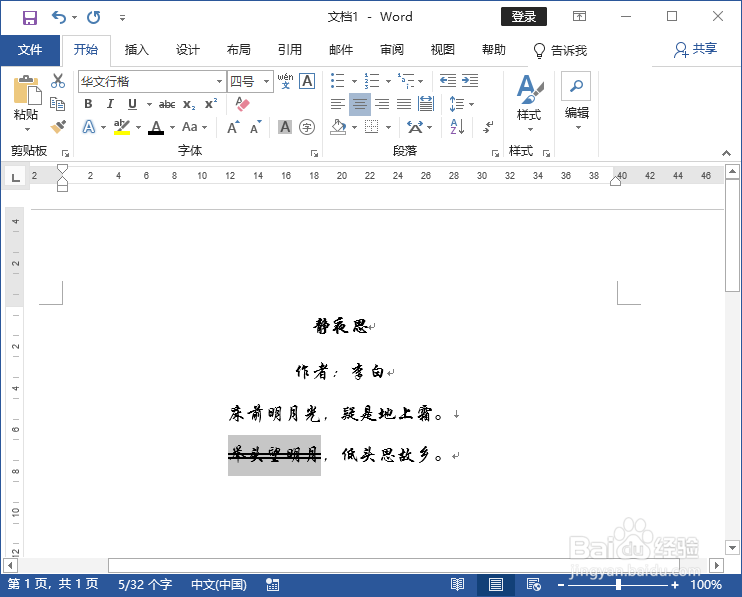Increase font size with large A

233,127
